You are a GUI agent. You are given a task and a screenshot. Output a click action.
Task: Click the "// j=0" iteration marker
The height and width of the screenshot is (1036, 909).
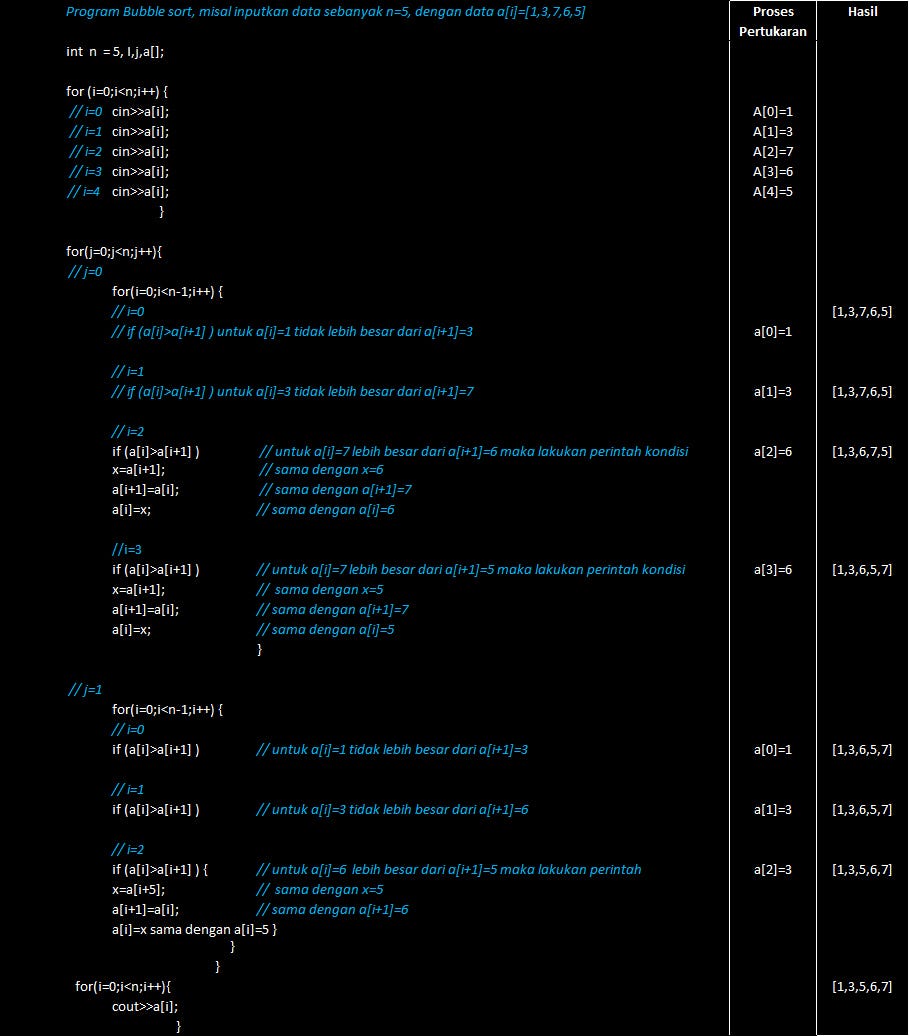point(84,271)
